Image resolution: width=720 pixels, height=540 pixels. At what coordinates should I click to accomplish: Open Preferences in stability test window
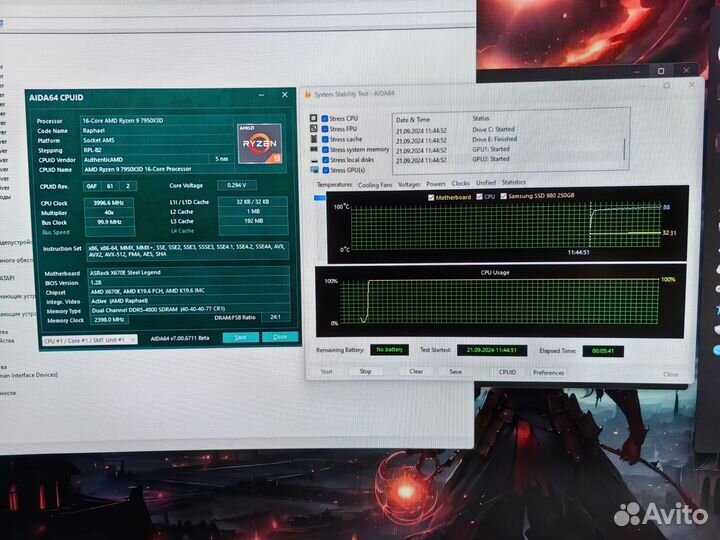pyautogui.click(x=548, y=373)
